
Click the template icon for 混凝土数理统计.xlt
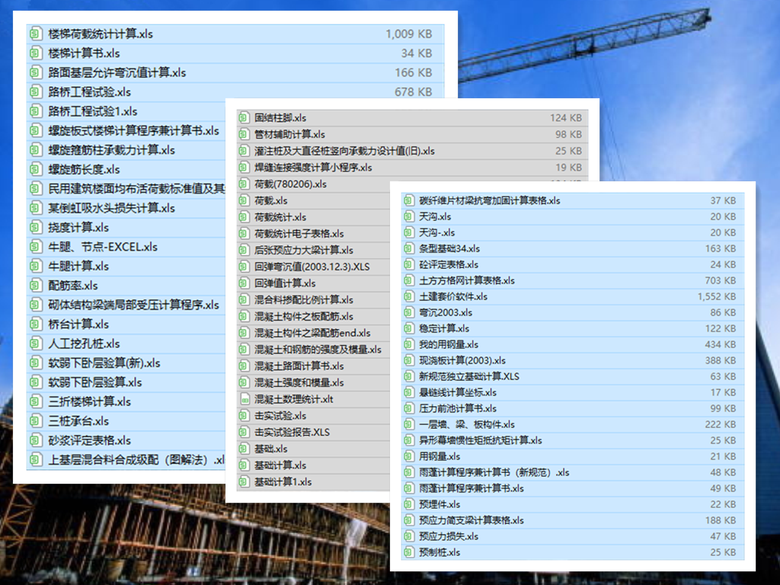244,399
